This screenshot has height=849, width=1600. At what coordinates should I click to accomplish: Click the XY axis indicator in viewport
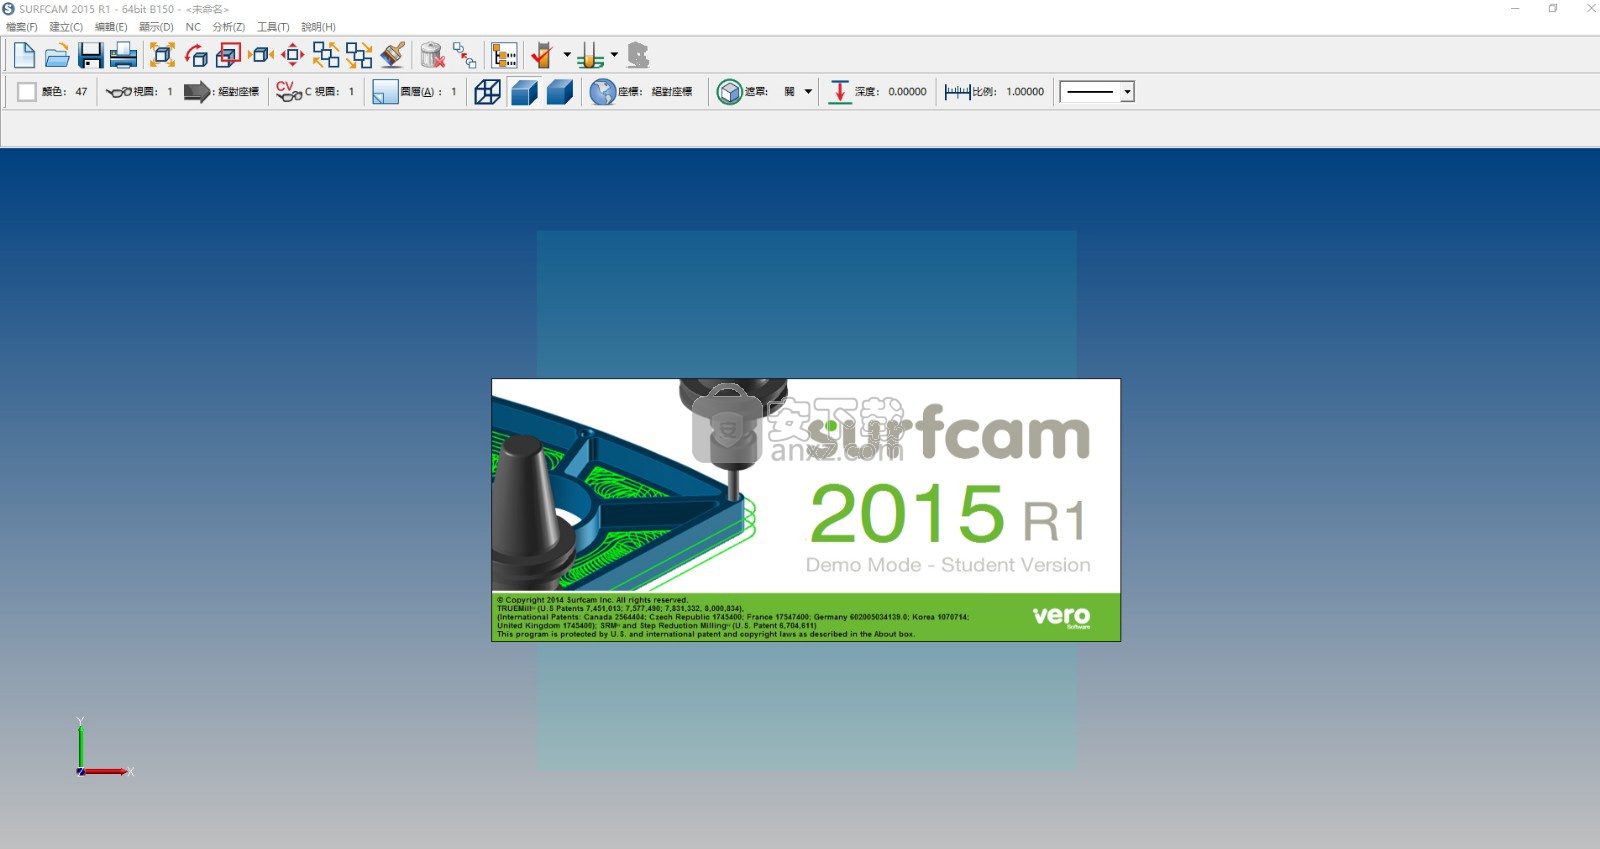coord(104,747)
